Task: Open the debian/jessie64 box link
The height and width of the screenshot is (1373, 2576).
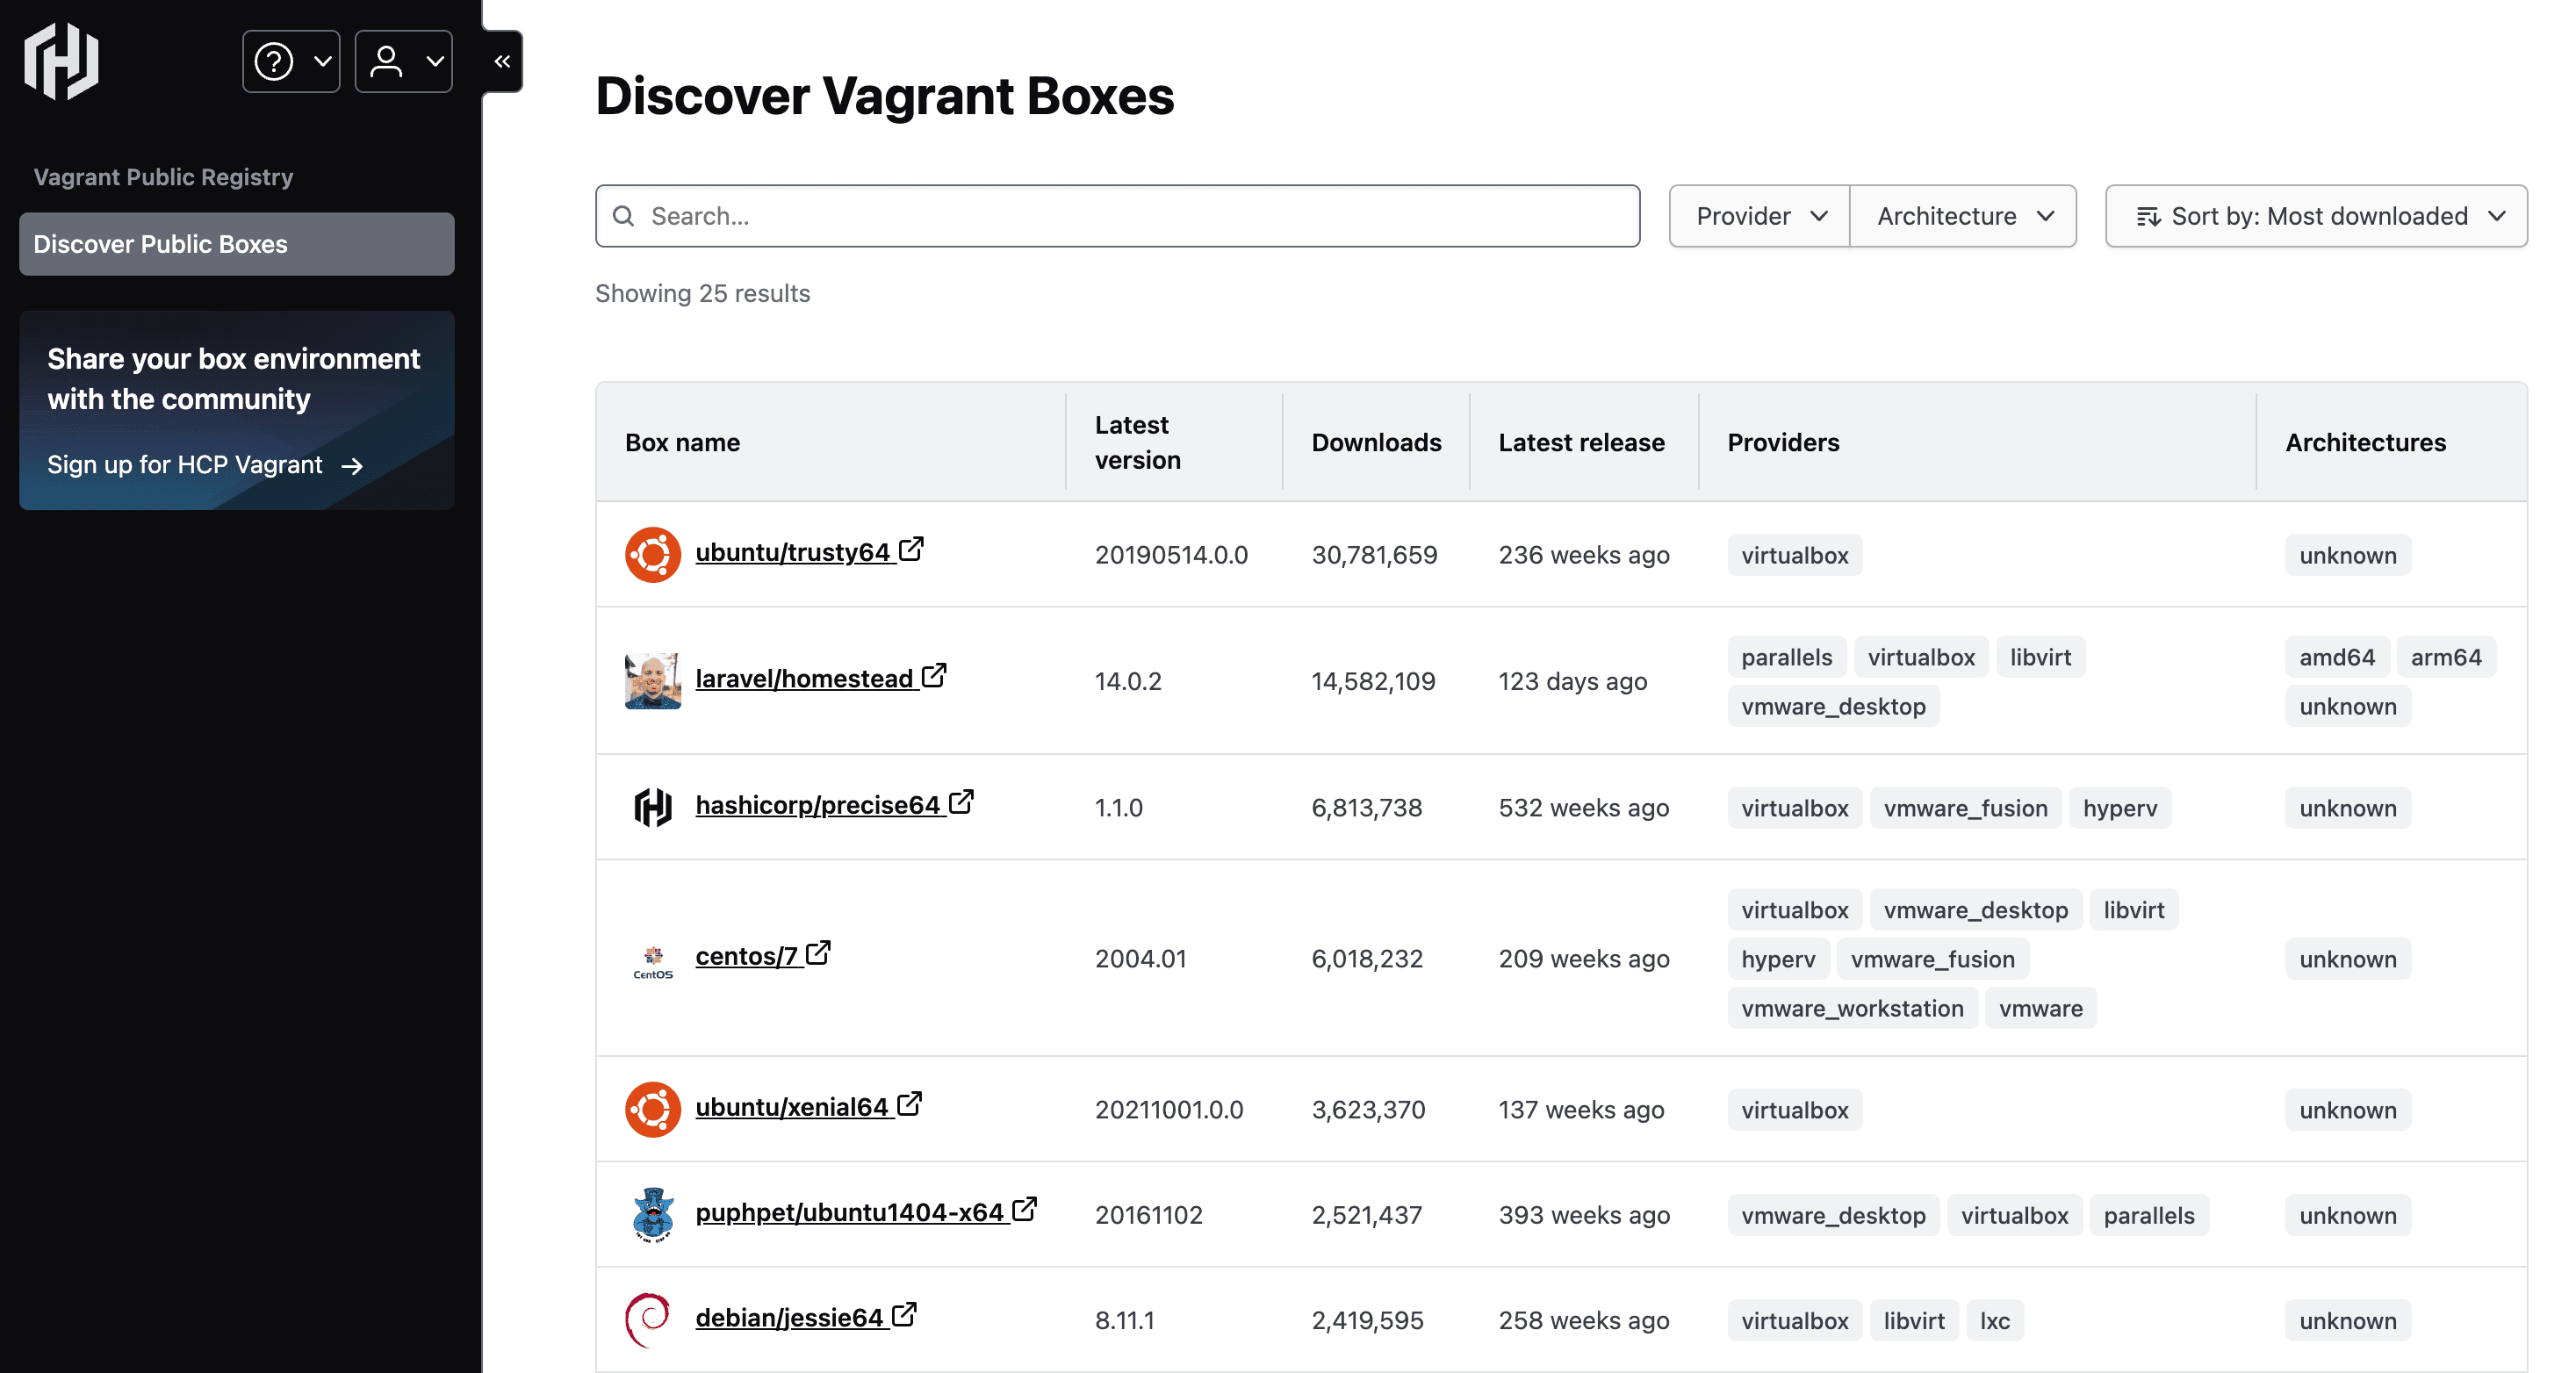Action: click(x=788, y=1318)
